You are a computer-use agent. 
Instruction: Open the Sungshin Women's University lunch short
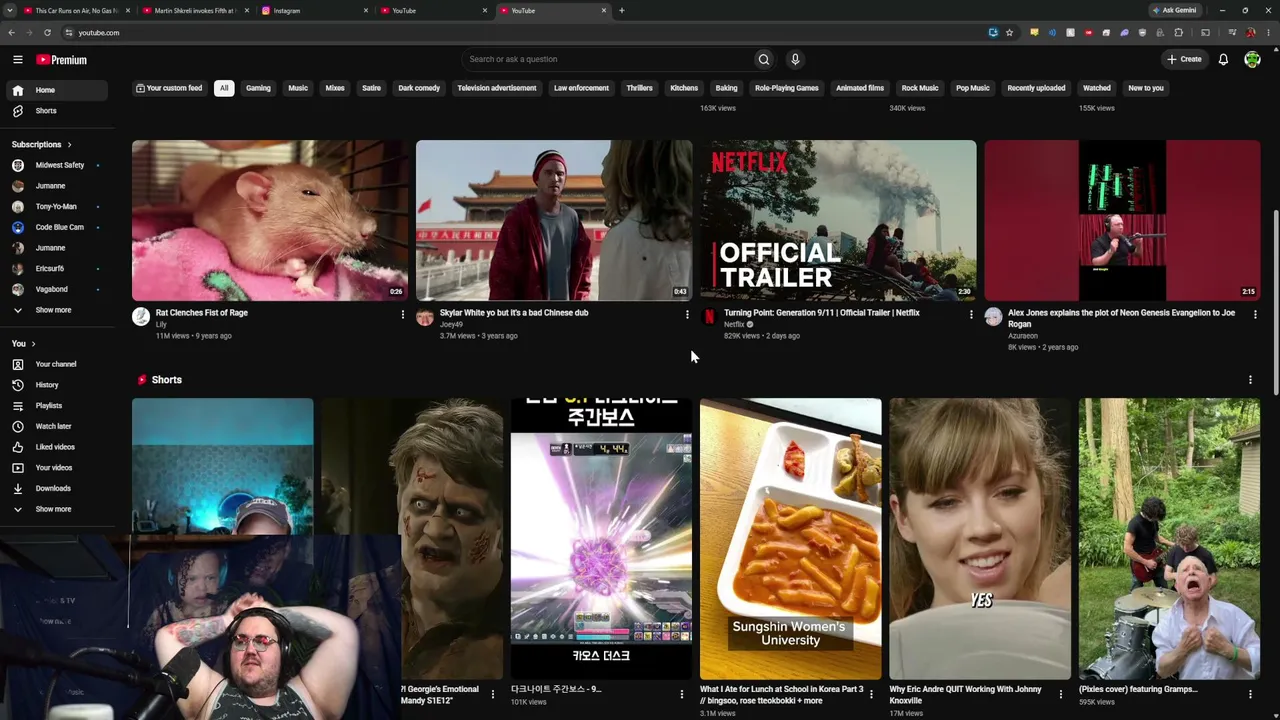790,539
